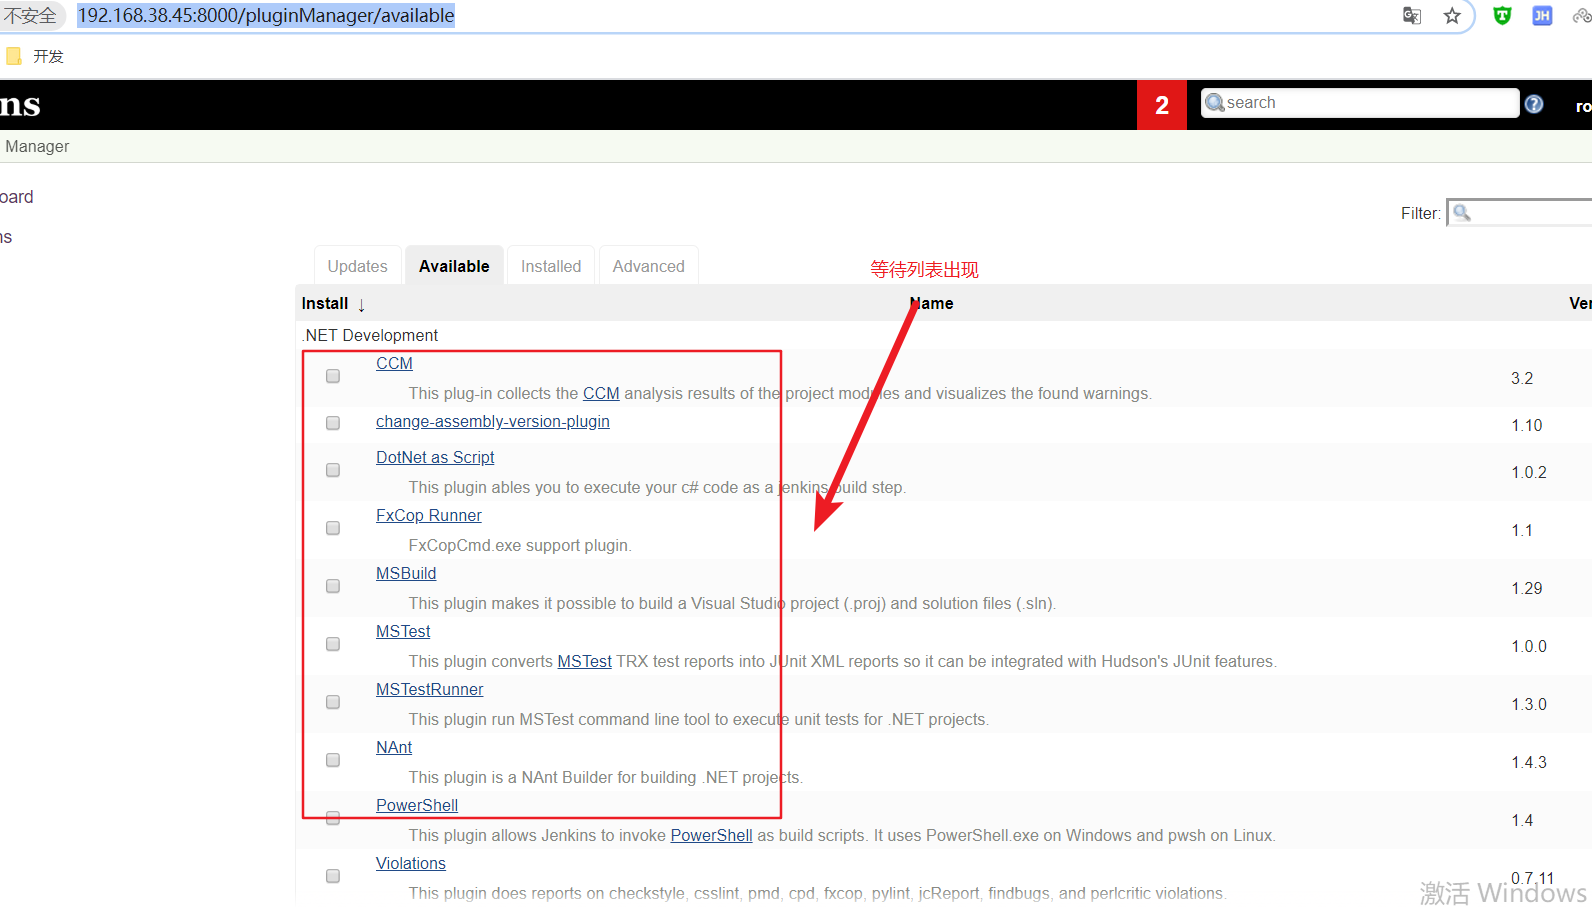Click PowerShell link in the build scripts description
The height and width of the screenshot is (907, 1592).
pos(711,835)
